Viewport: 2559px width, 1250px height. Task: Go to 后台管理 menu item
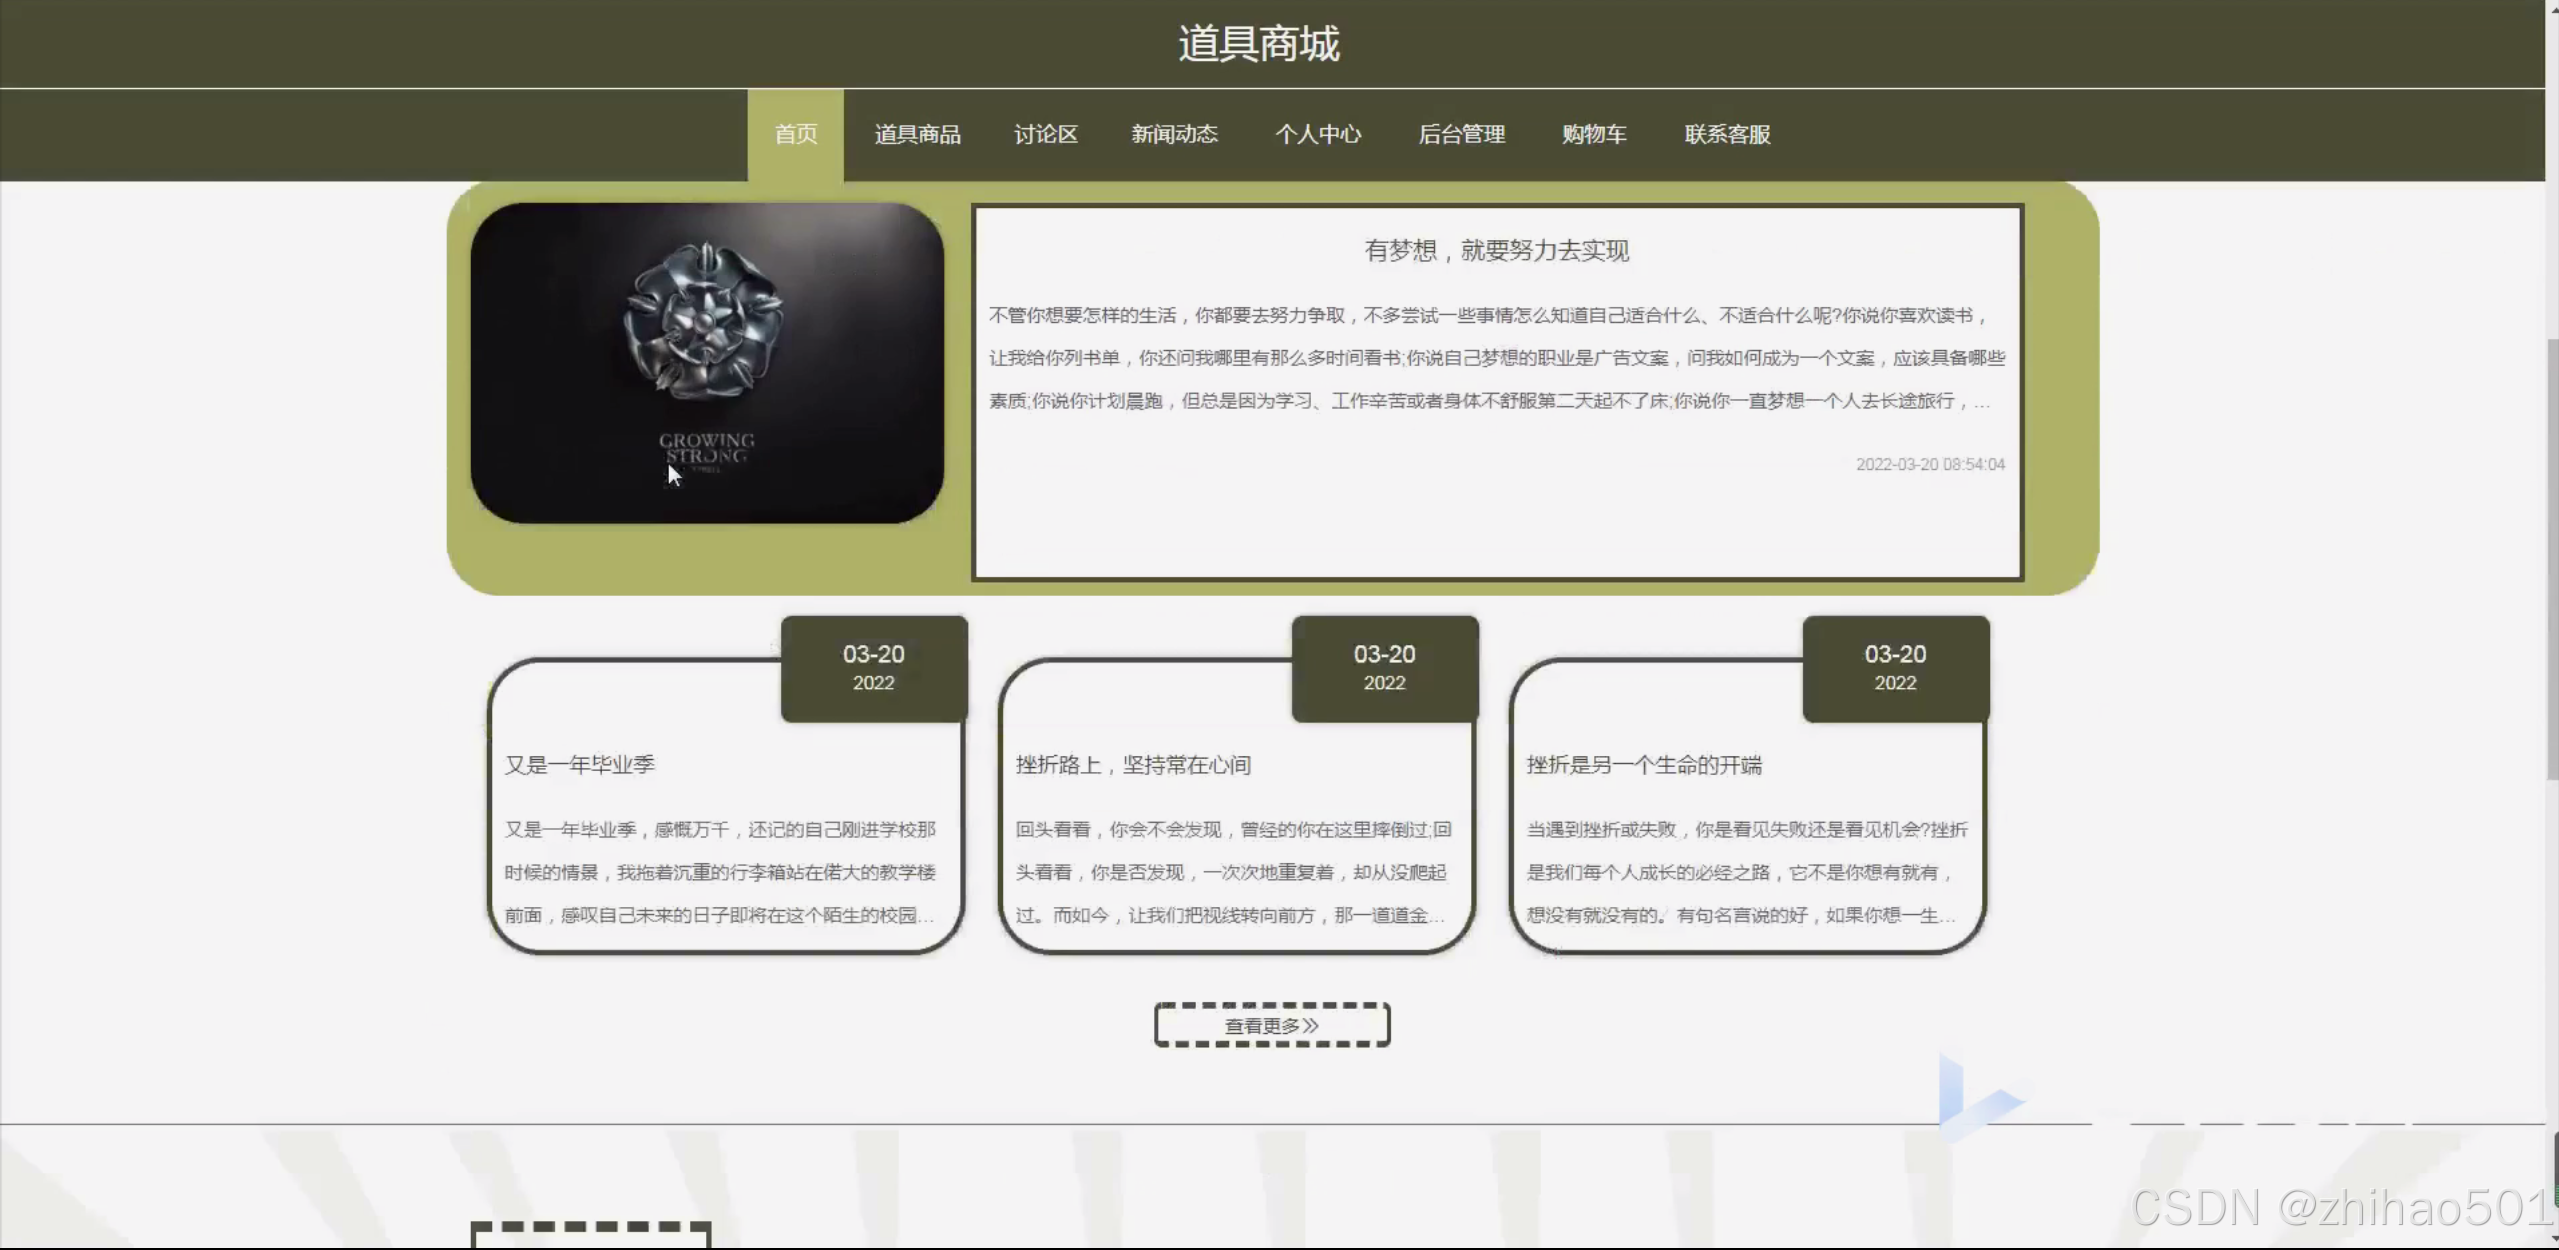click(x=1461, y=134)
